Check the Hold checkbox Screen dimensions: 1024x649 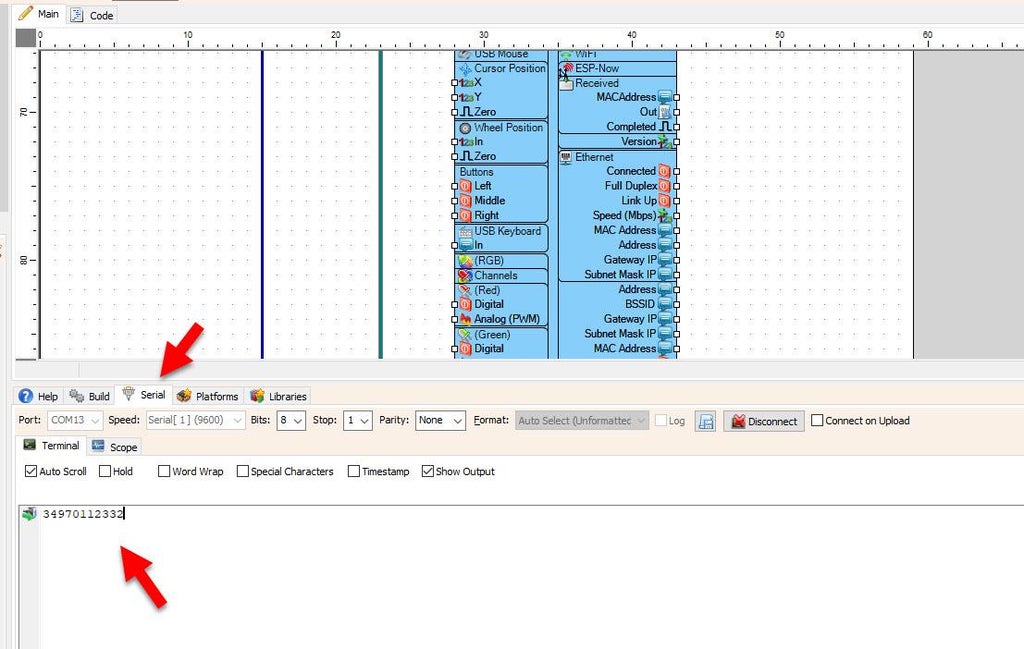point(104,471)
